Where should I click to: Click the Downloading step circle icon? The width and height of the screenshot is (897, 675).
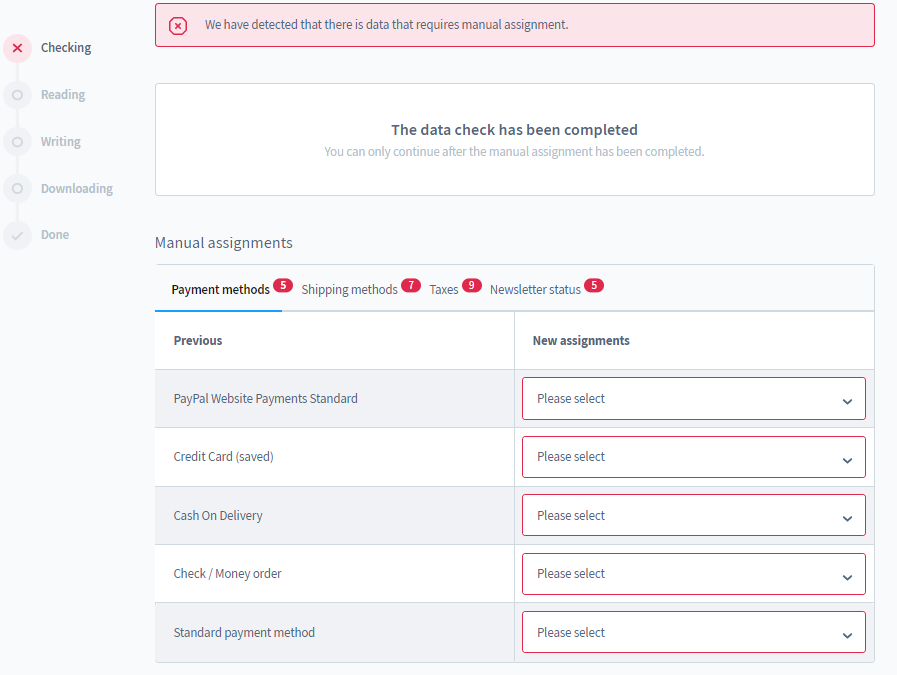pyautogui.click(x=17, y=188)
